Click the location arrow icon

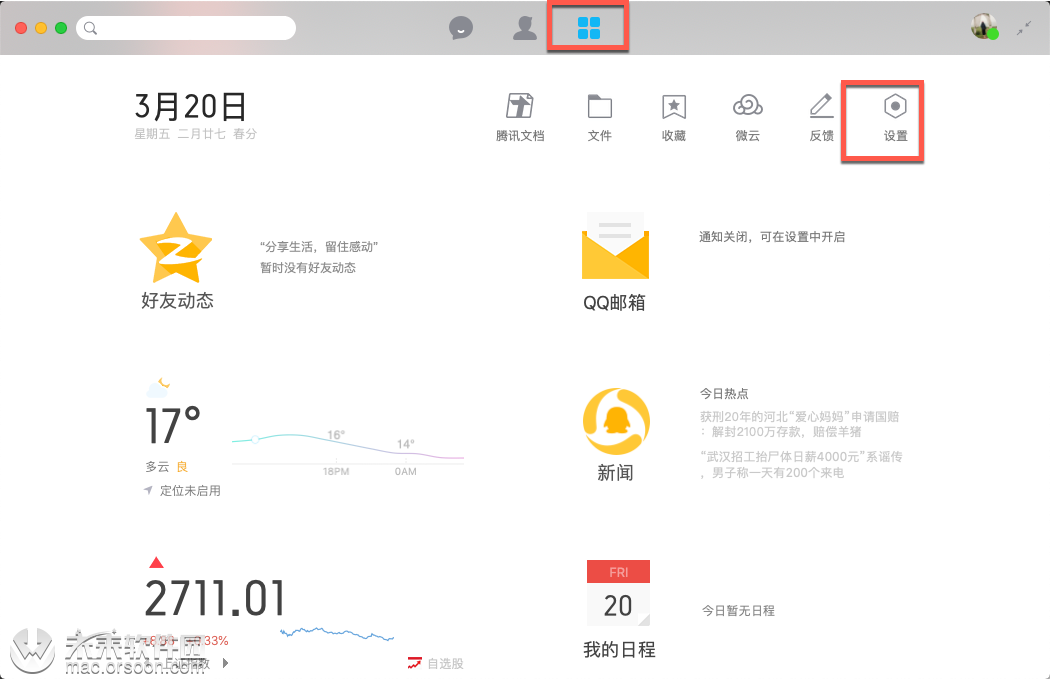tap(148, 490)
